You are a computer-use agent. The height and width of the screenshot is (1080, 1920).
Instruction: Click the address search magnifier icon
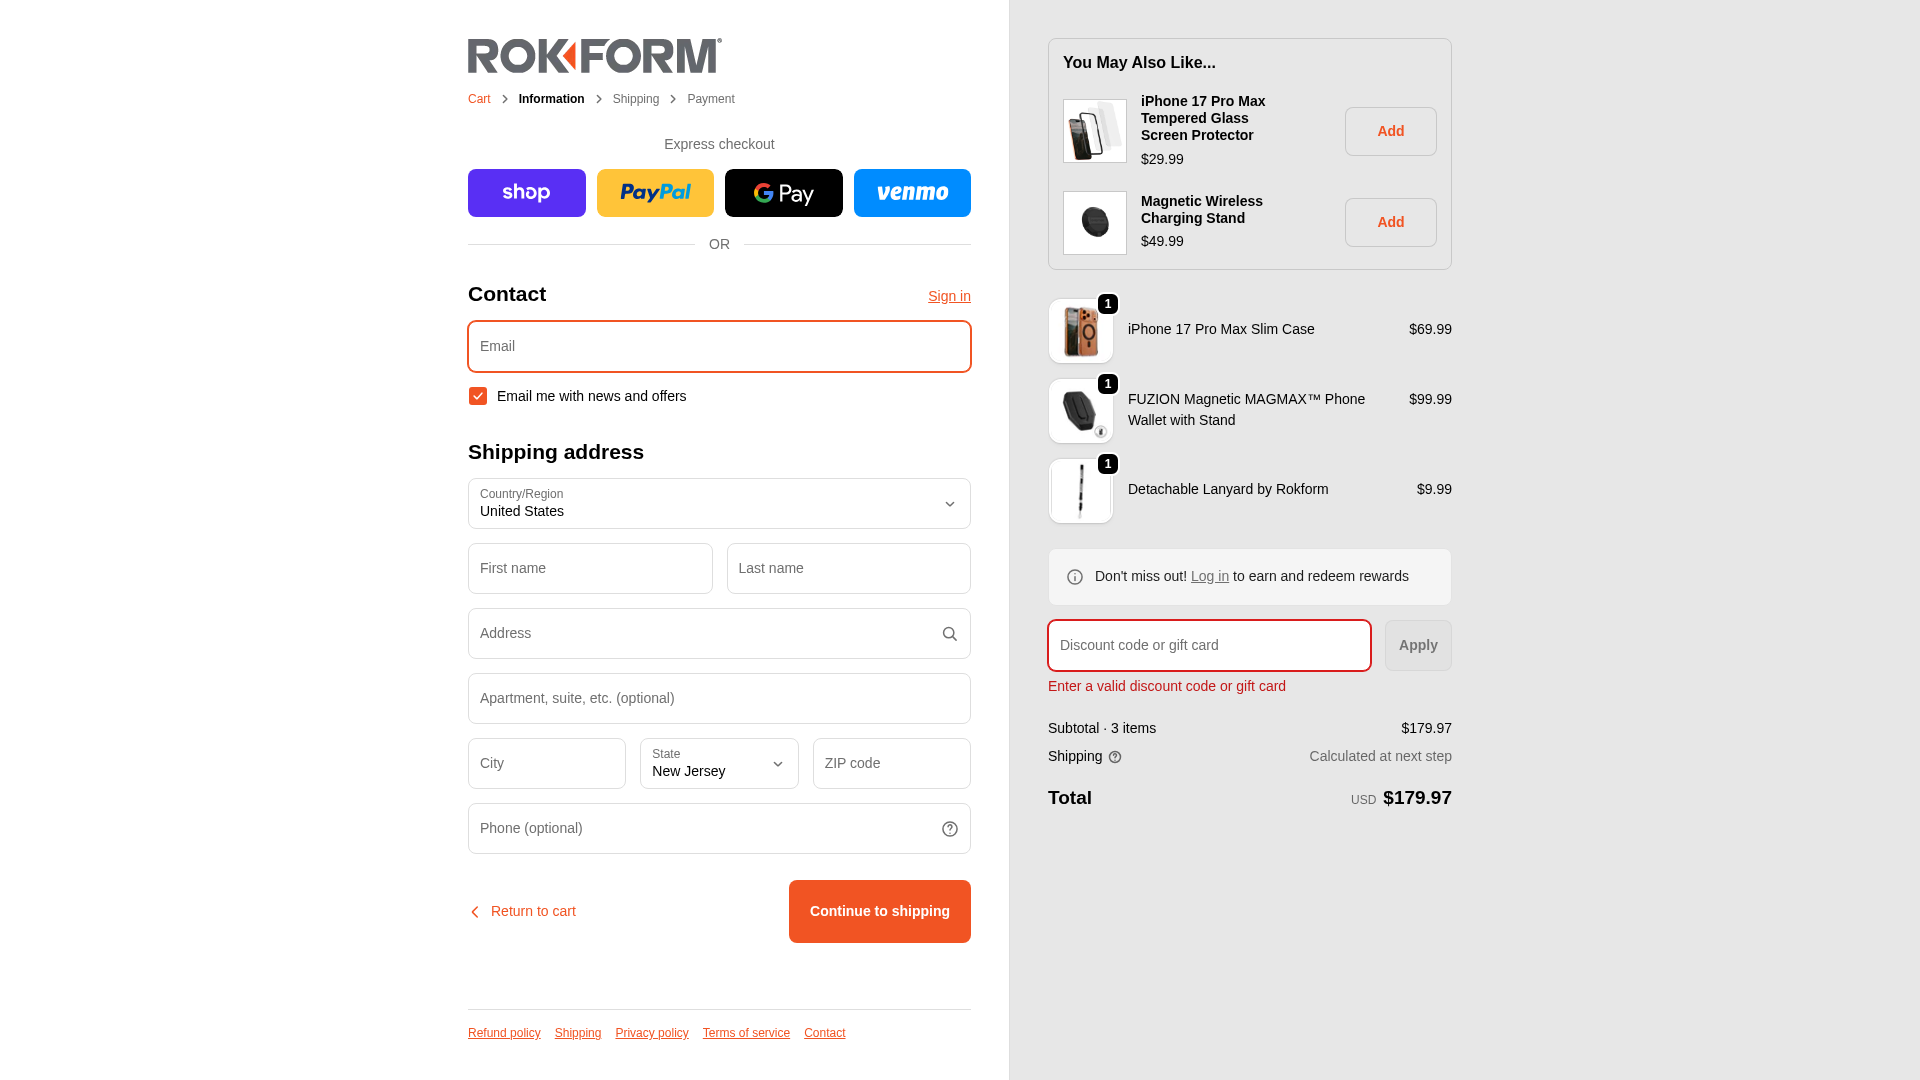pyautogui.click(x=949, y=634)
